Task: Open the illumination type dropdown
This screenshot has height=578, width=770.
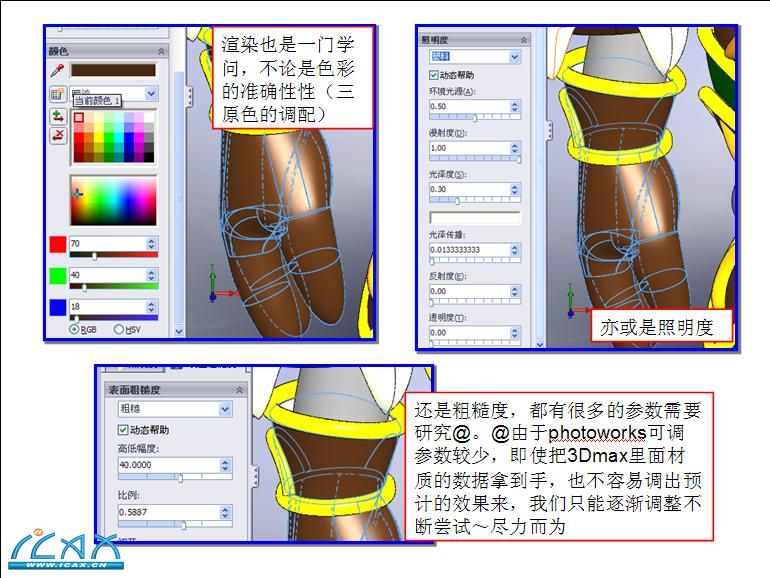Action: 514,56
